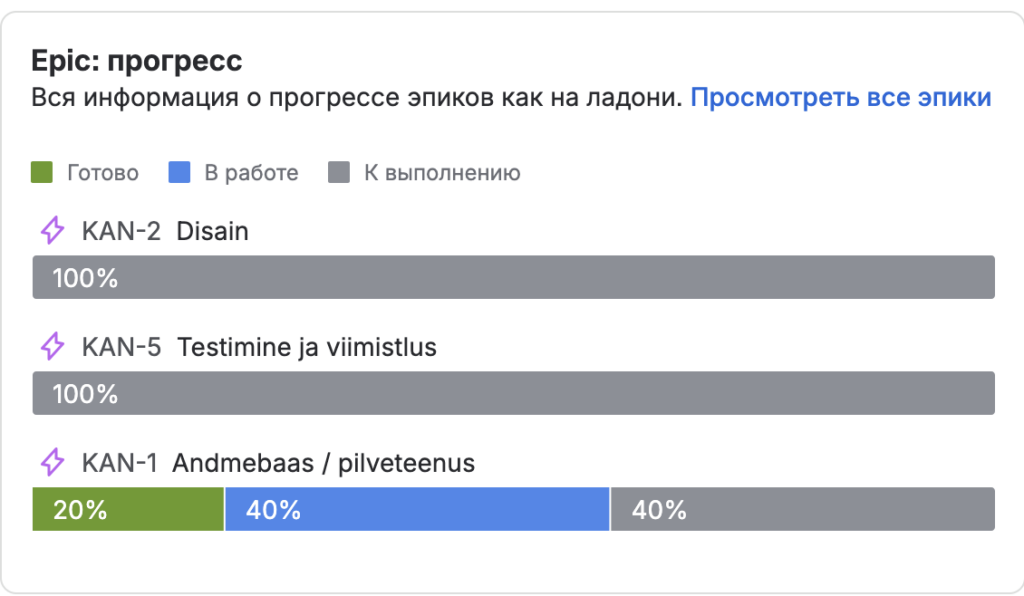Click the blue 40% in-progress segment

coord(417,509)
